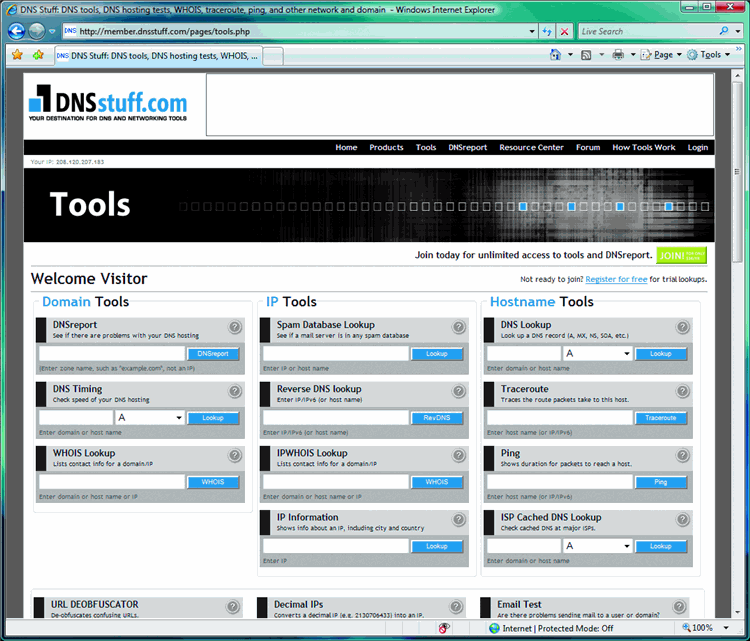Open the Favorites Center star icon

18,55
